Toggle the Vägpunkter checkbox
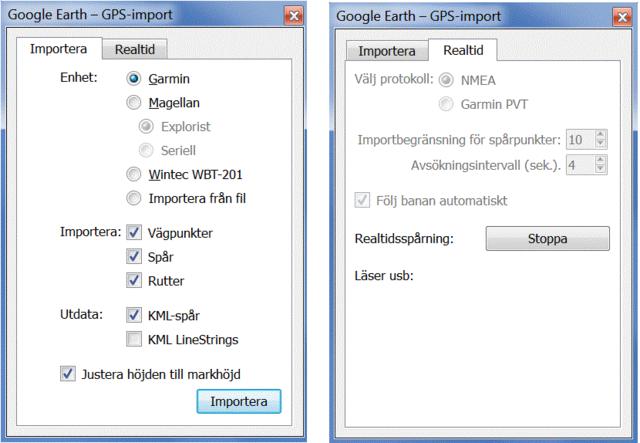 click(134, 233)
